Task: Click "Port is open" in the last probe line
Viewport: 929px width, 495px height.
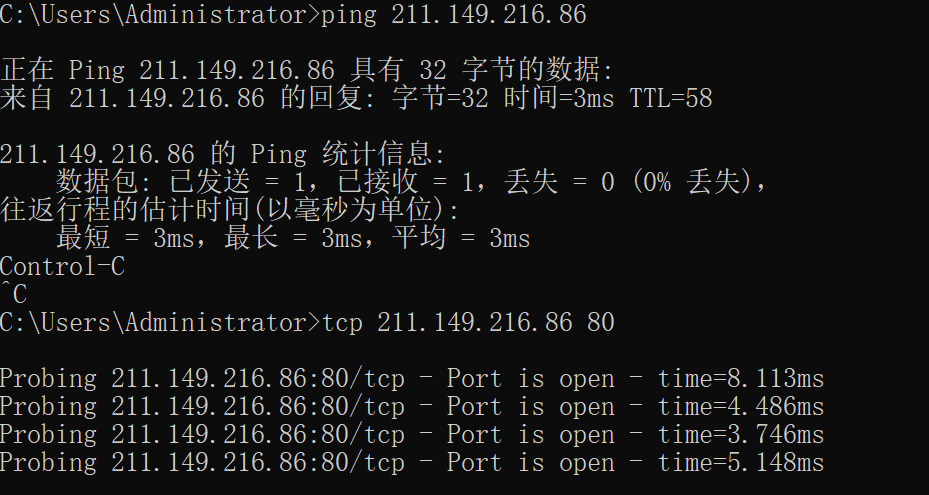Action: coord(530,463)
